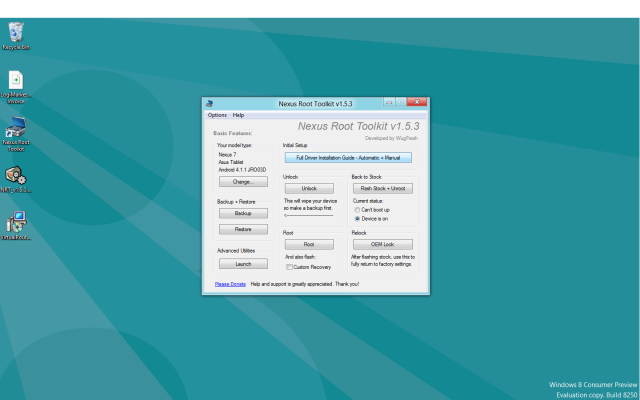Enable the Custom Recovery checkbox

[289, 267]
